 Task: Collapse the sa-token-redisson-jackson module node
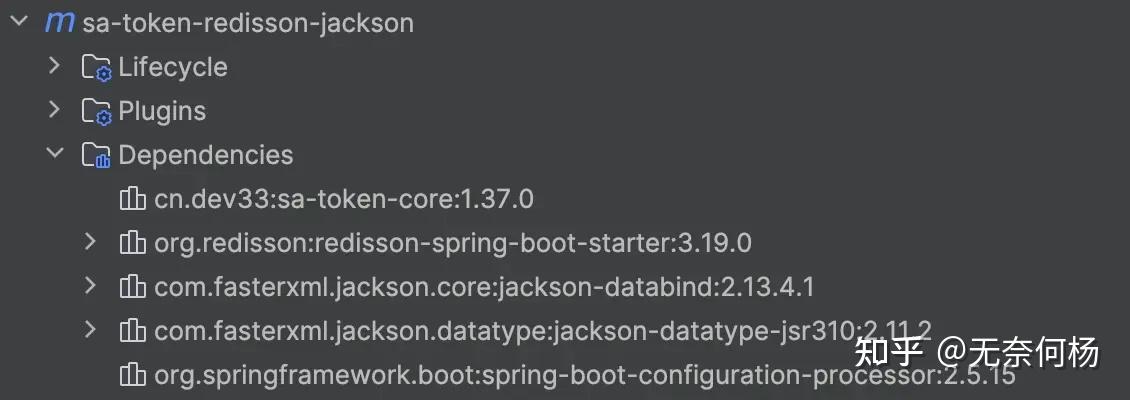point(17,22)
